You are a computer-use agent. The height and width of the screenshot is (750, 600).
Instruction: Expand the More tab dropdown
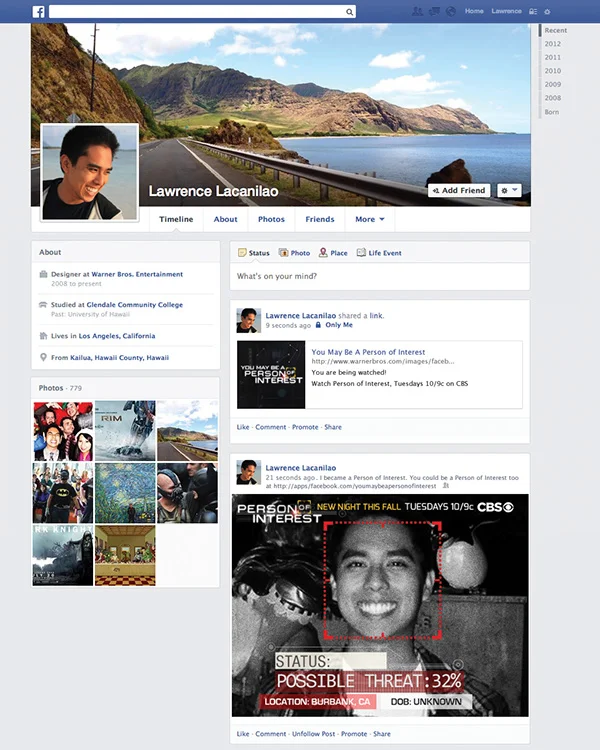tap(369, 219)
